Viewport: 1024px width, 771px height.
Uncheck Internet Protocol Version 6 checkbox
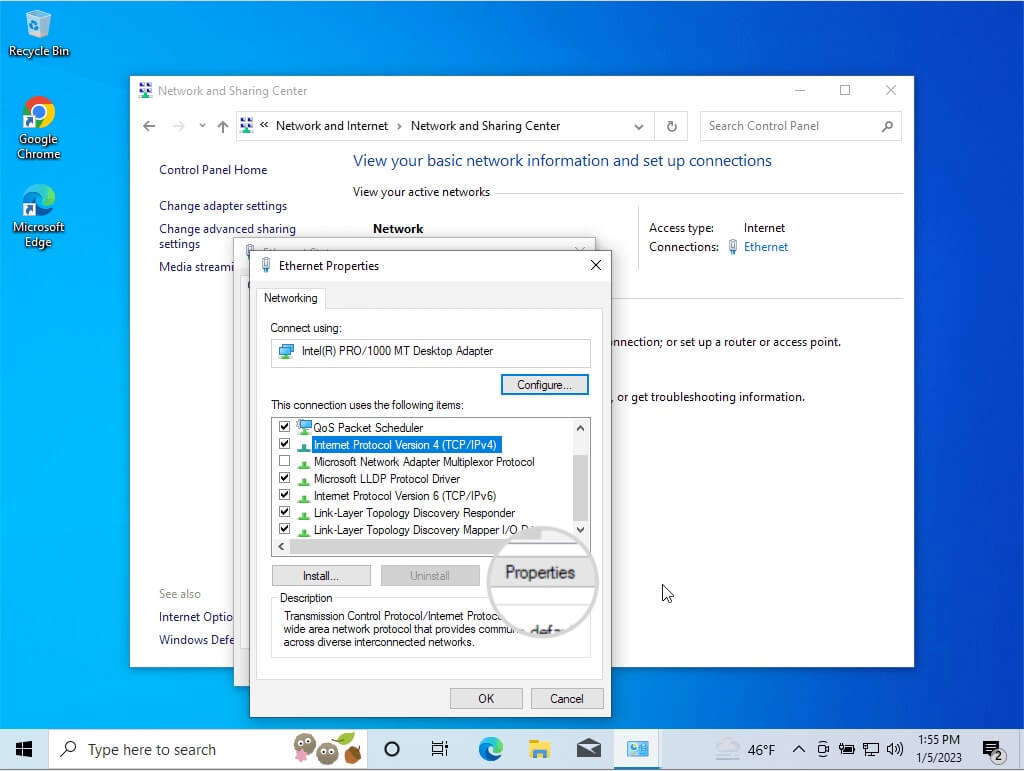point(284,495)
